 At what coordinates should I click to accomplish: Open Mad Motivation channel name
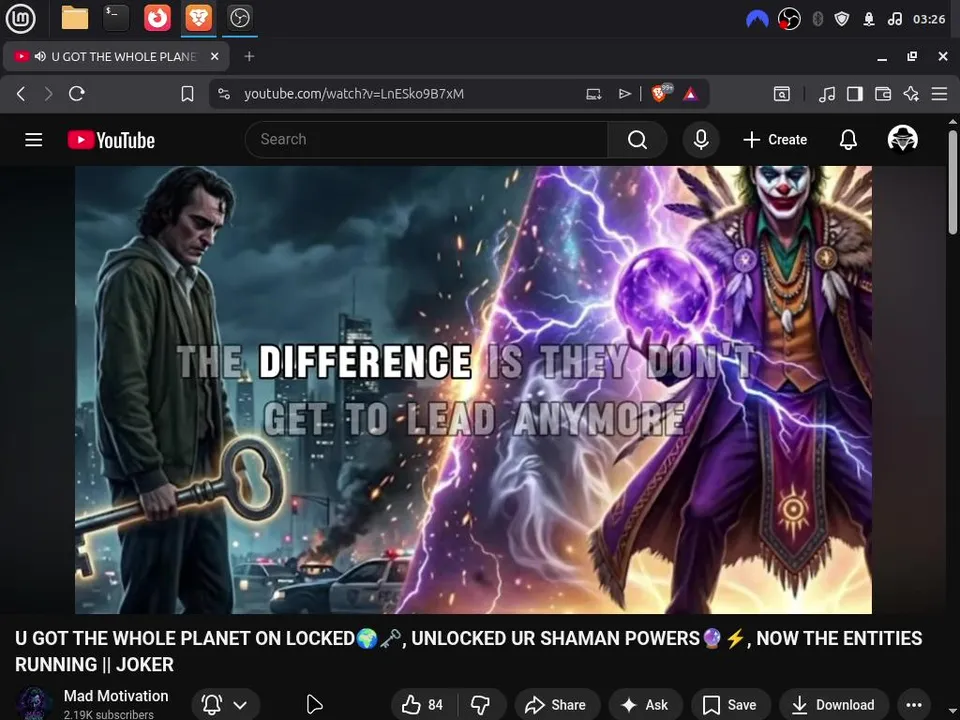point(116,696)
